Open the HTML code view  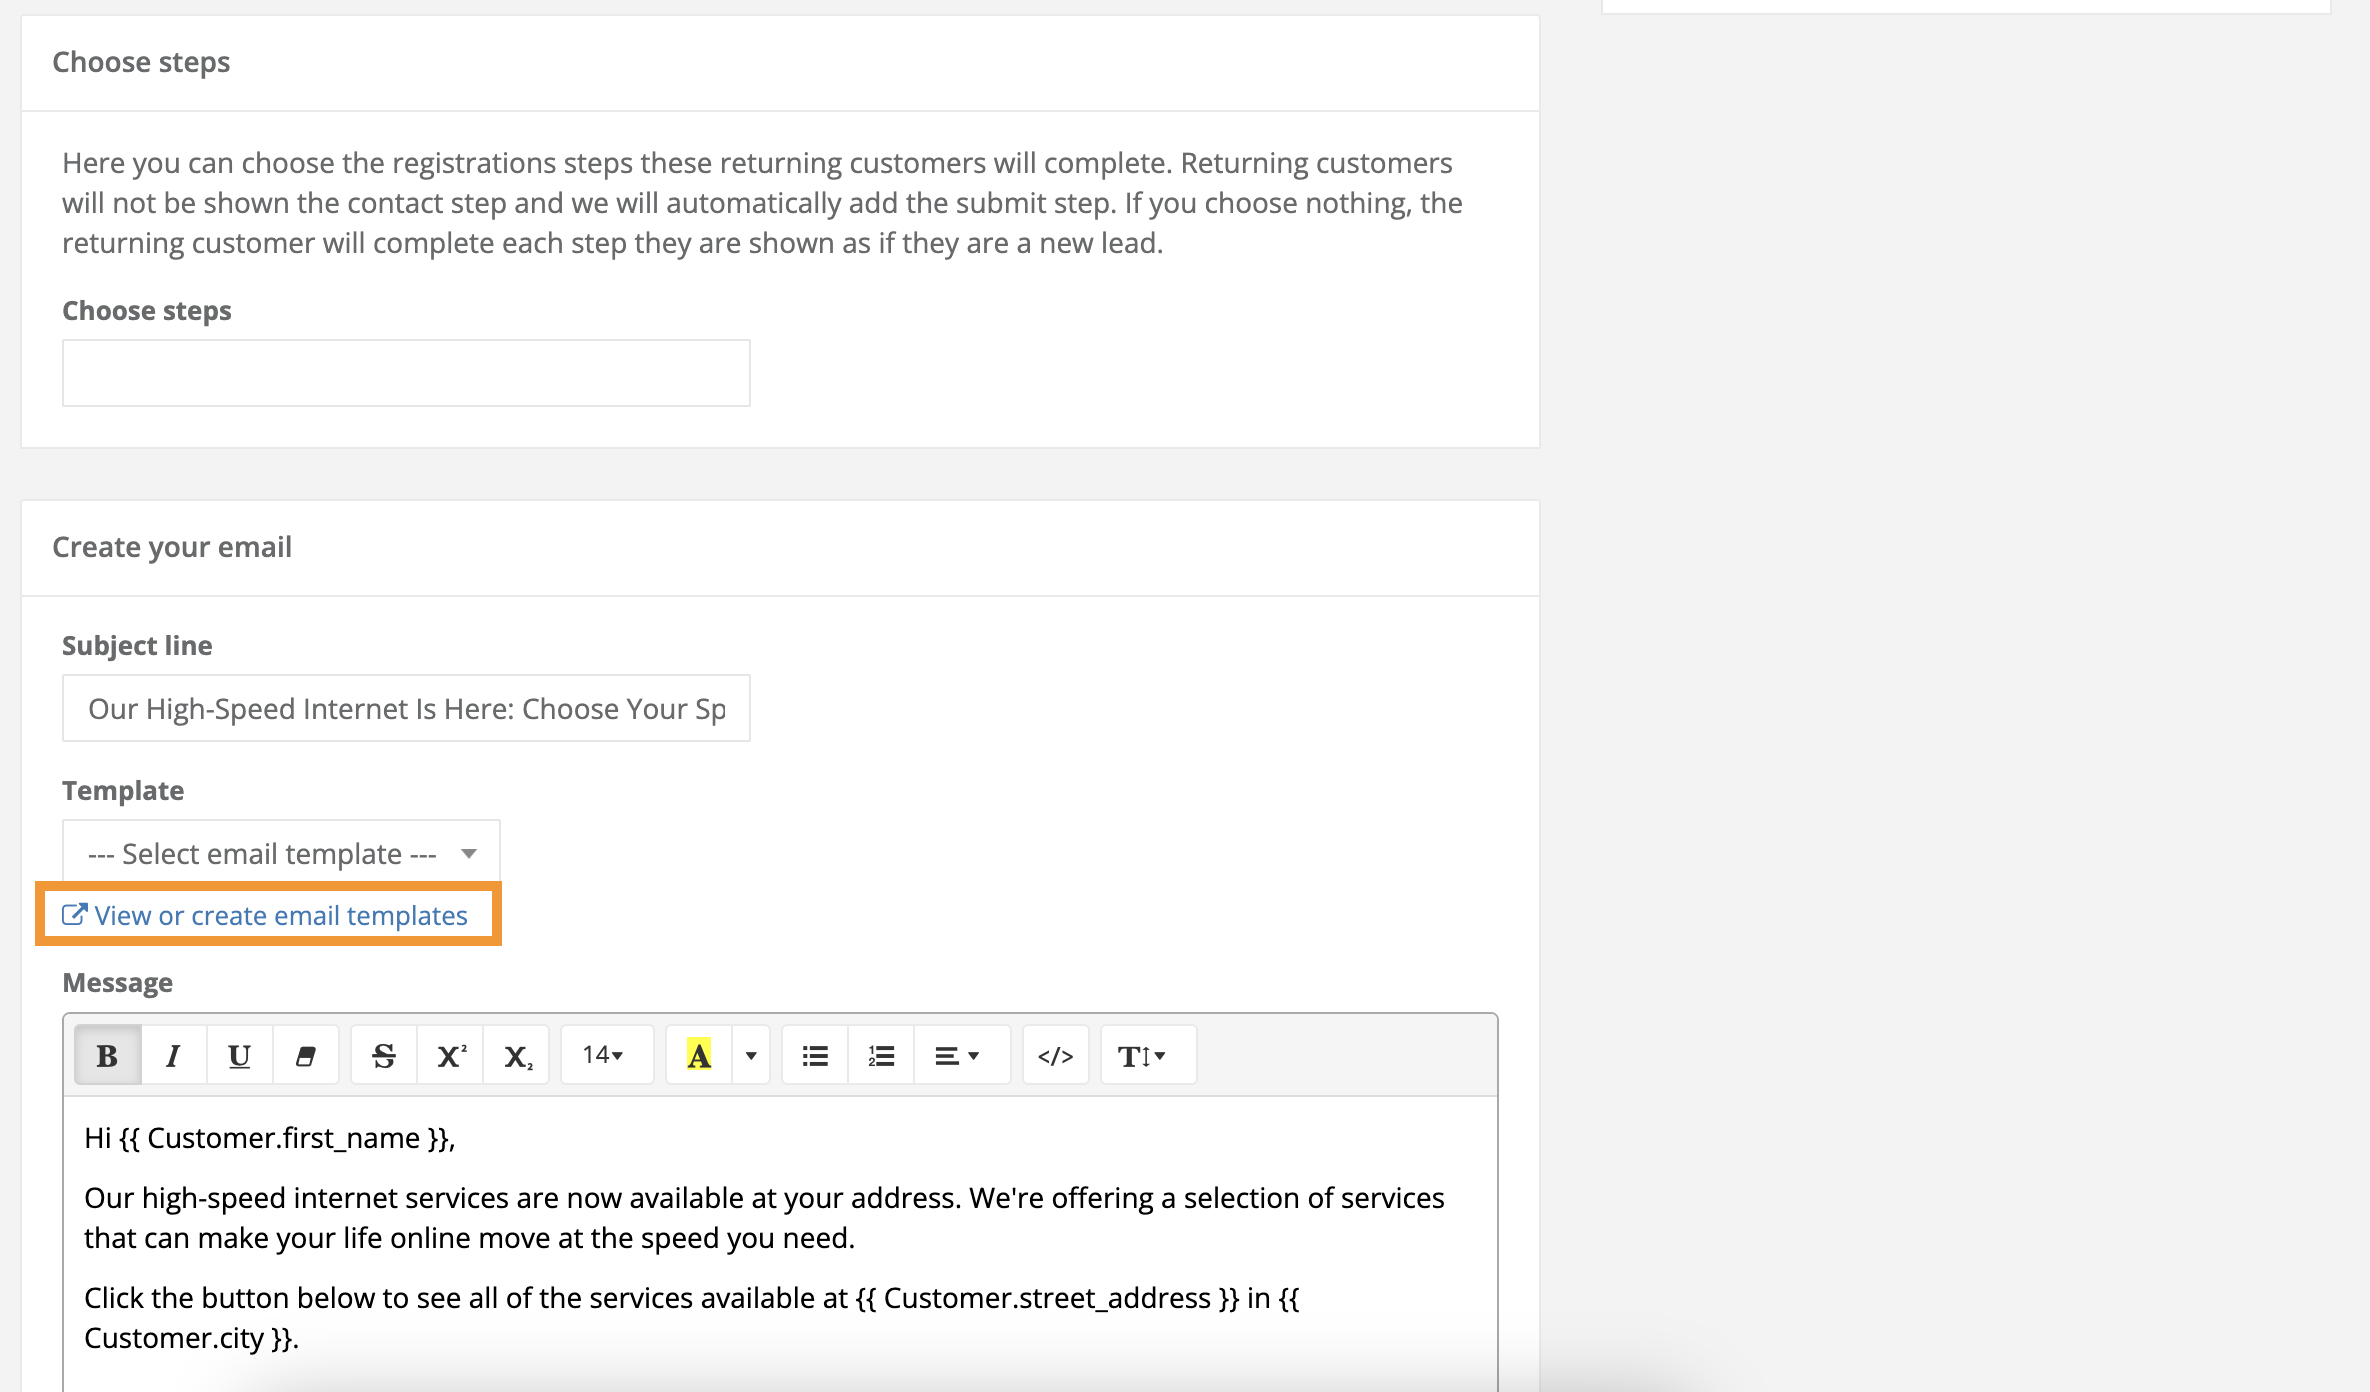click(x=1055, y=1054)
